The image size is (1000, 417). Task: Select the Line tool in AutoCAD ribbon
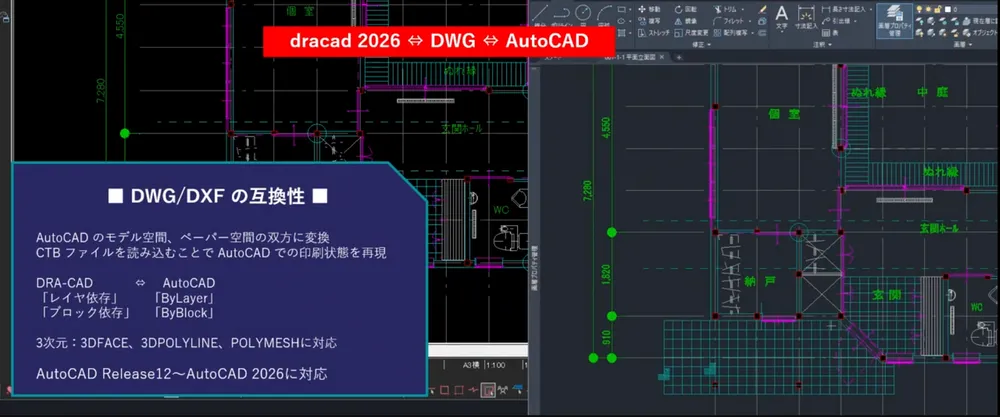540,14
